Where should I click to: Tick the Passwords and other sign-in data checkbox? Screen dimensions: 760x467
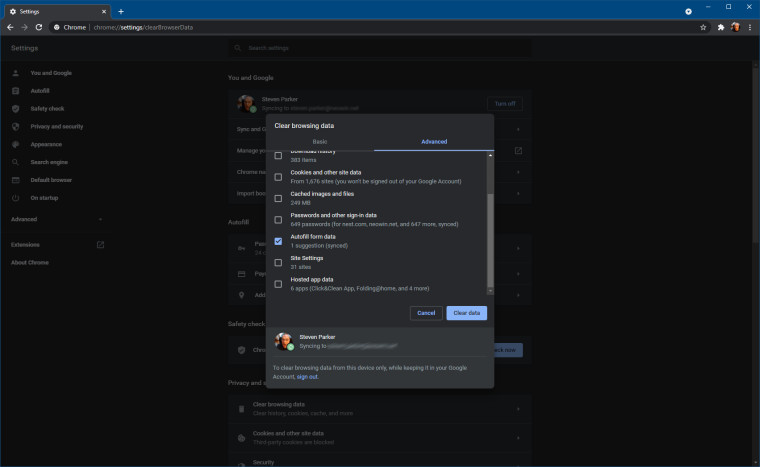click(x=278, y=220)
